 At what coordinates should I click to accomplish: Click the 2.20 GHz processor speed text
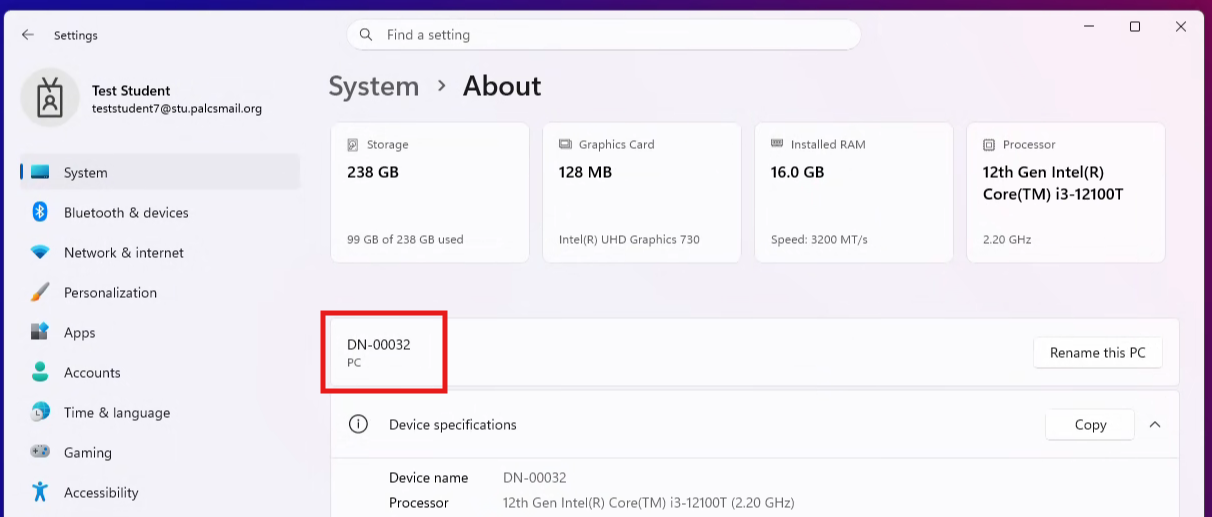click(x=1007, y=240)
